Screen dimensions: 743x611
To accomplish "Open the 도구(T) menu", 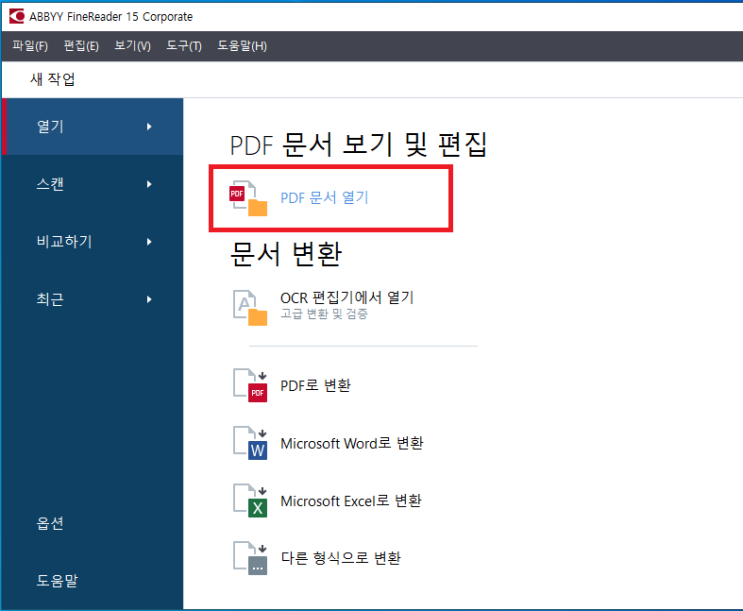I will tap(184, 46).
